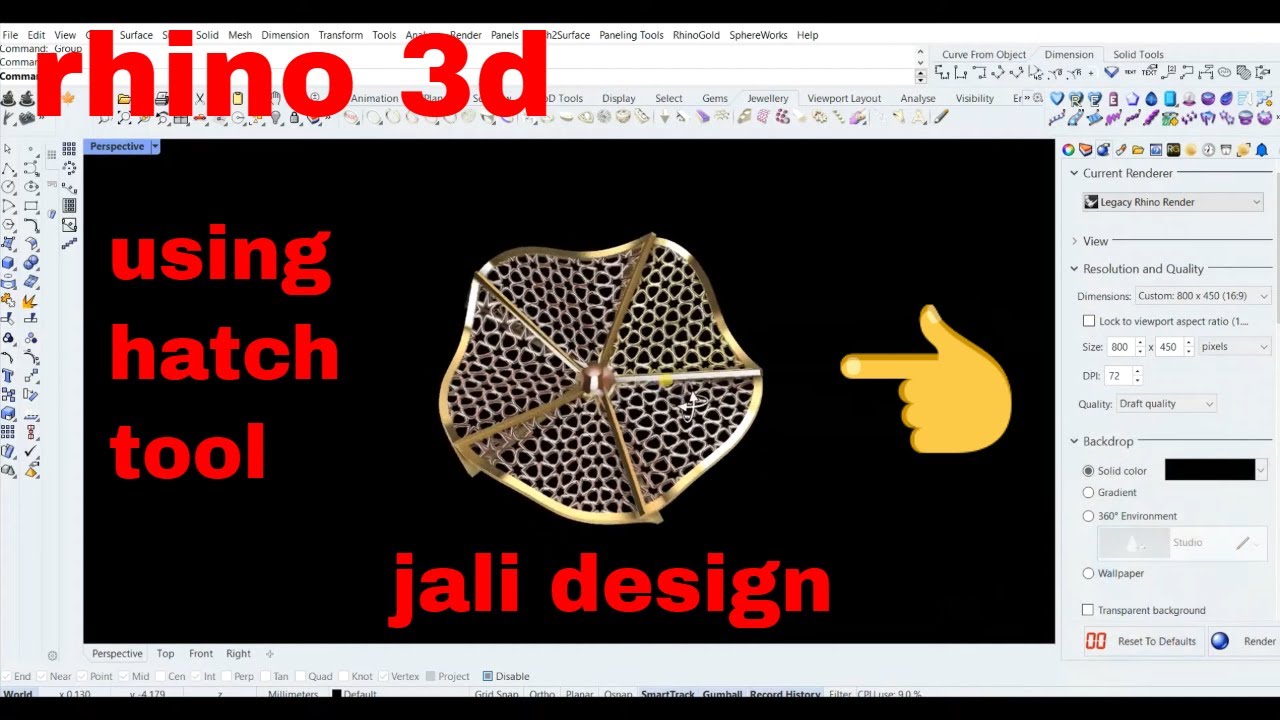The width and height of the screenshot is (1280, 720).
Task: Switch to the Solid Tools tab
Action: pos(1138,55)
